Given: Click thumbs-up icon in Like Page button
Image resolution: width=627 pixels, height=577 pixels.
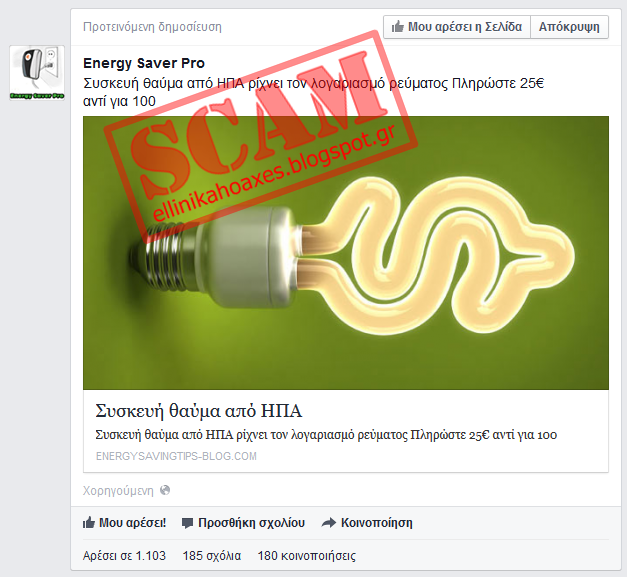Looking at the screenshot, I should pyautogui.click(x=397, y=27).
